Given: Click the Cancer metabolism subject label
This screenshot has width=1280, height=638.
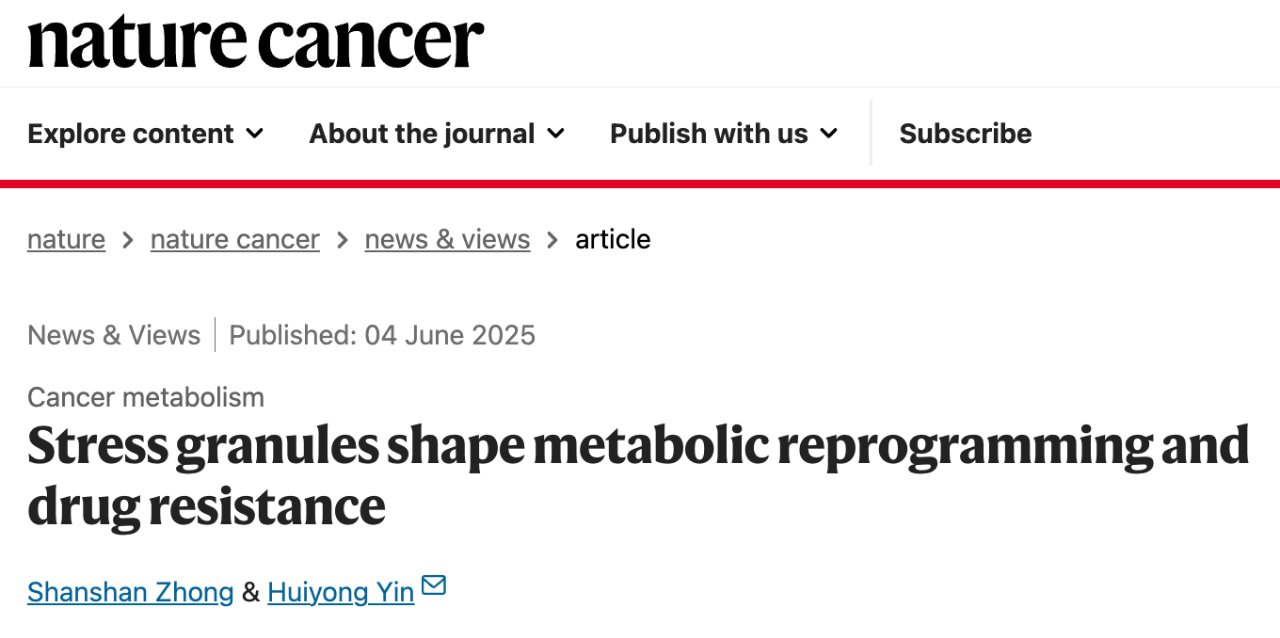Looking at the screenshot, I should [146, 397].
